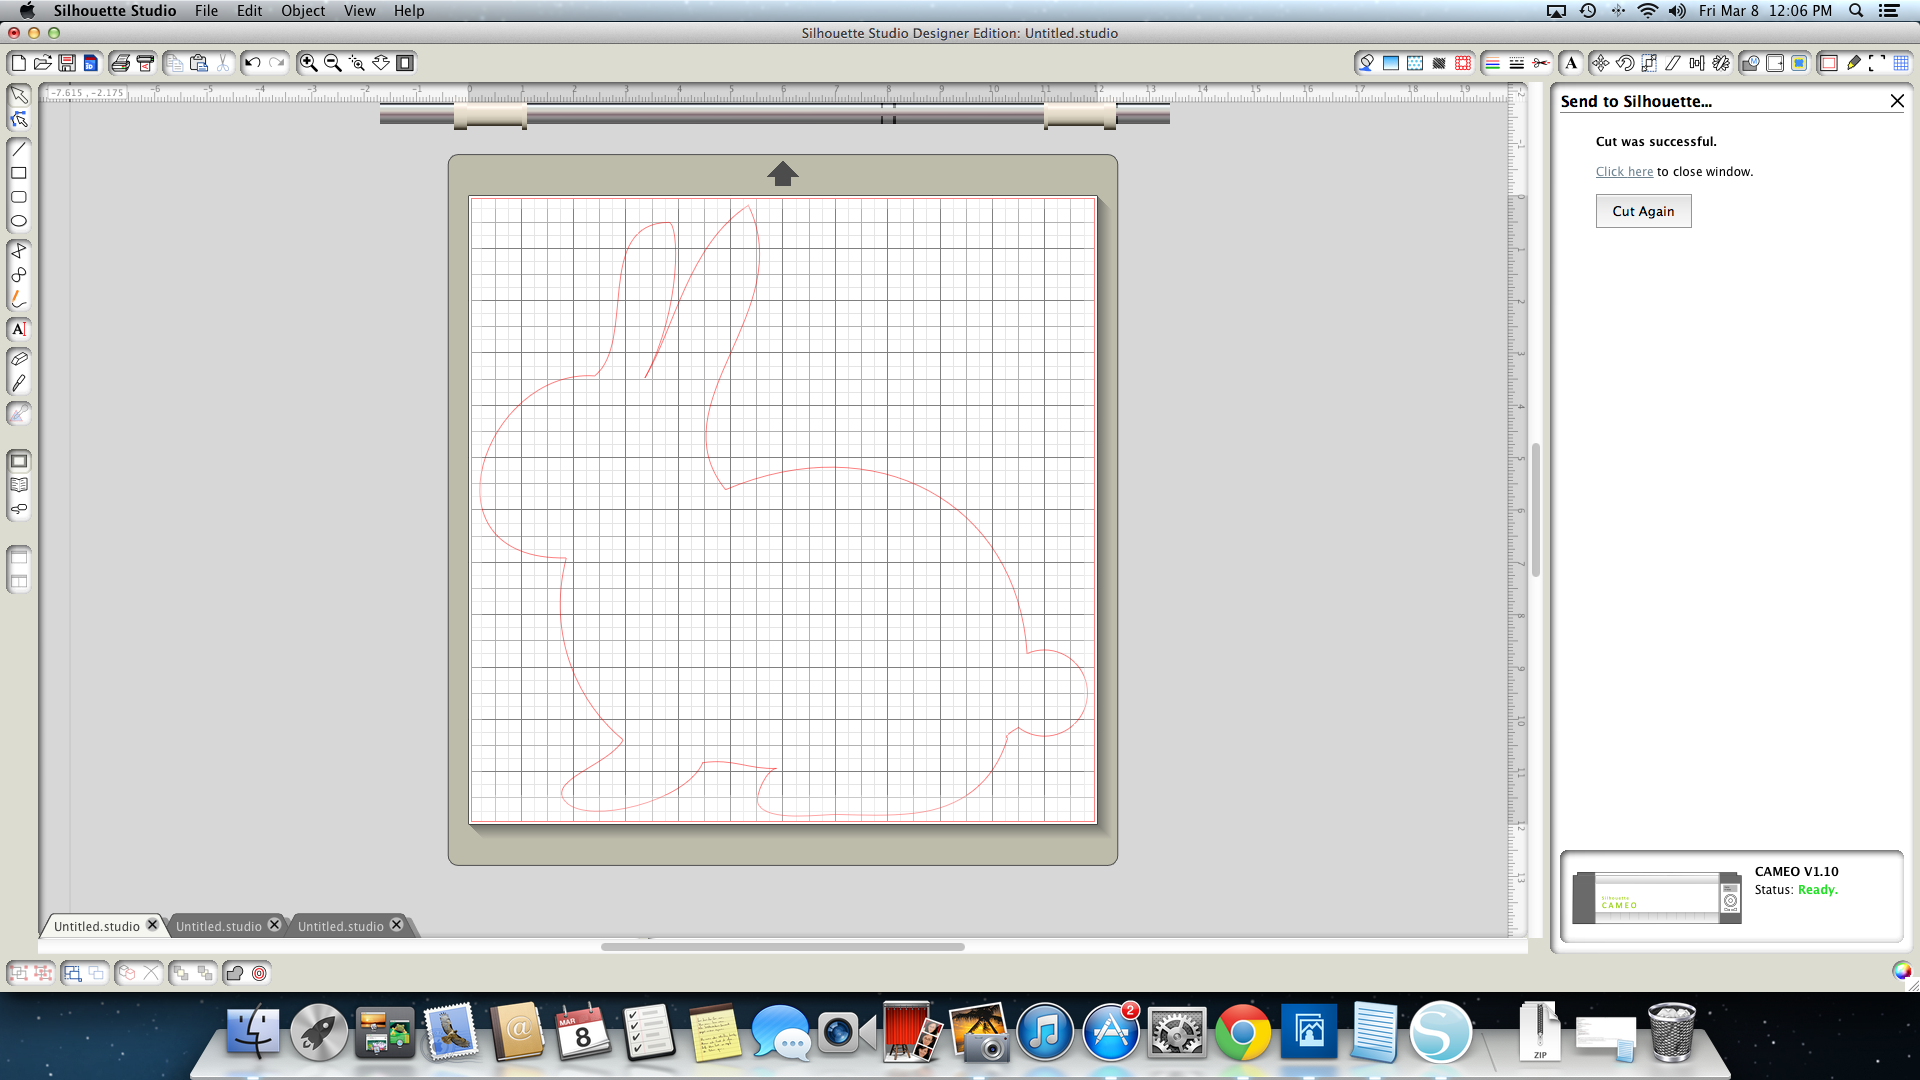Save to SD card icon
This screenshot has height=1080, width=1920.
(91, 63)
